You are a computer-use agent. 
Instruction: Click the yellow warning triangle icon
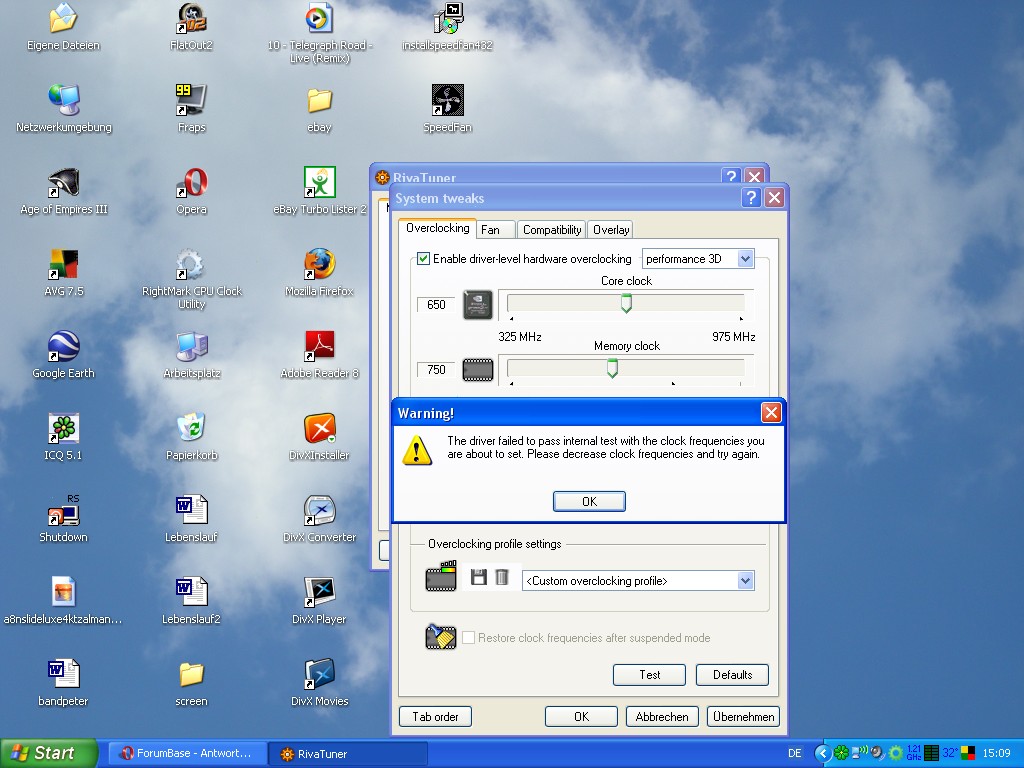pyautogui.click(x=417, y=449)
